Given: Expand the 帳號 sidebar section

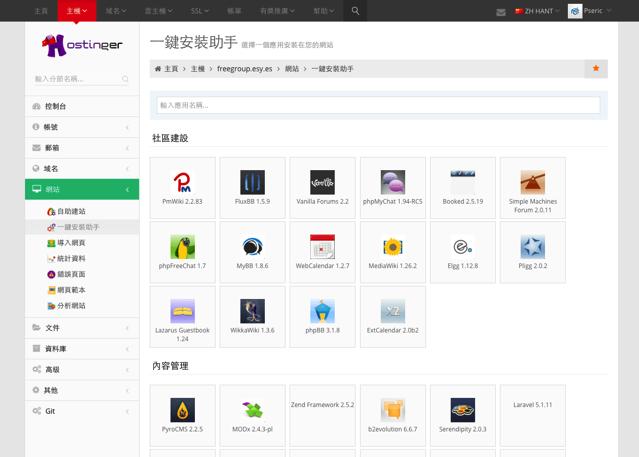Looking at the screenshot, I should click(82, 127).
